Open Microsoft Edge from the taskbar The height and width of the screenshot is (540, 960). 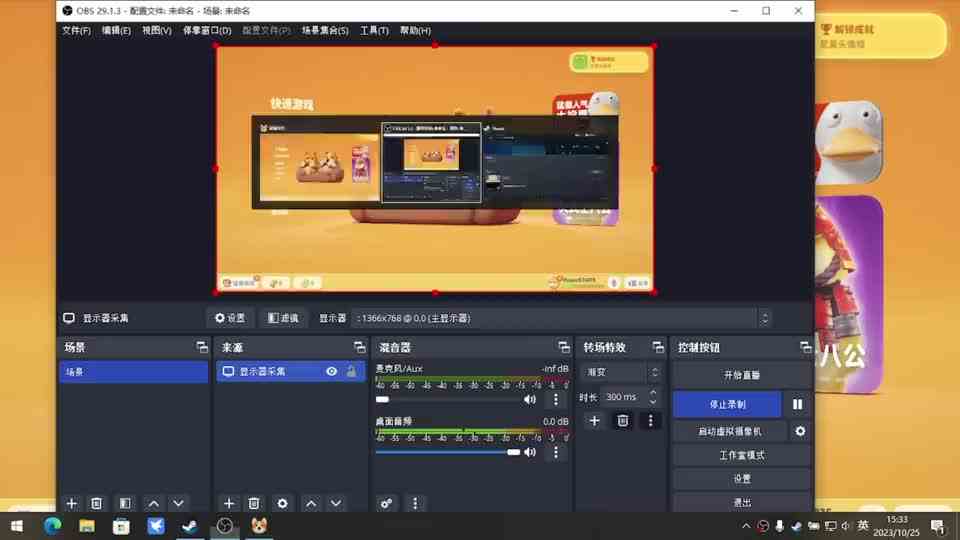point(53,526)
